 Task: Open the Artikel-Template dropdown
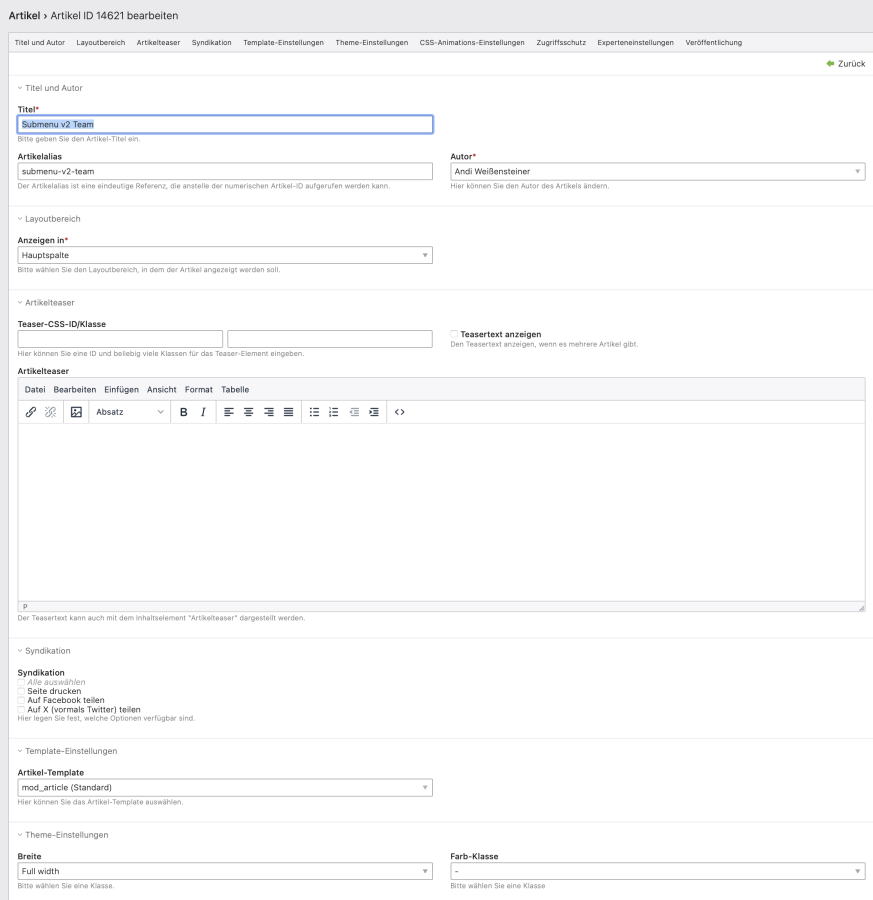tap(225, 788)
